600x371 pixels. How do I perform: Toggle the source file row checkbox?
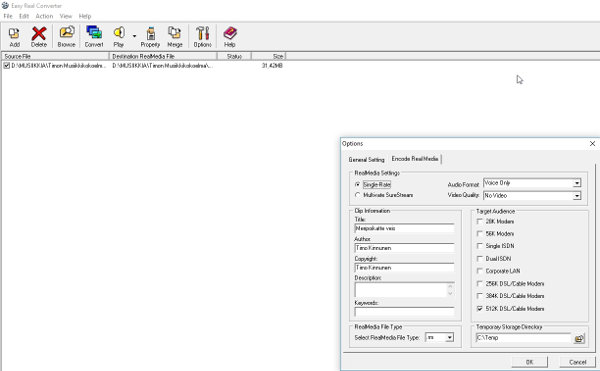pos(7,66)
